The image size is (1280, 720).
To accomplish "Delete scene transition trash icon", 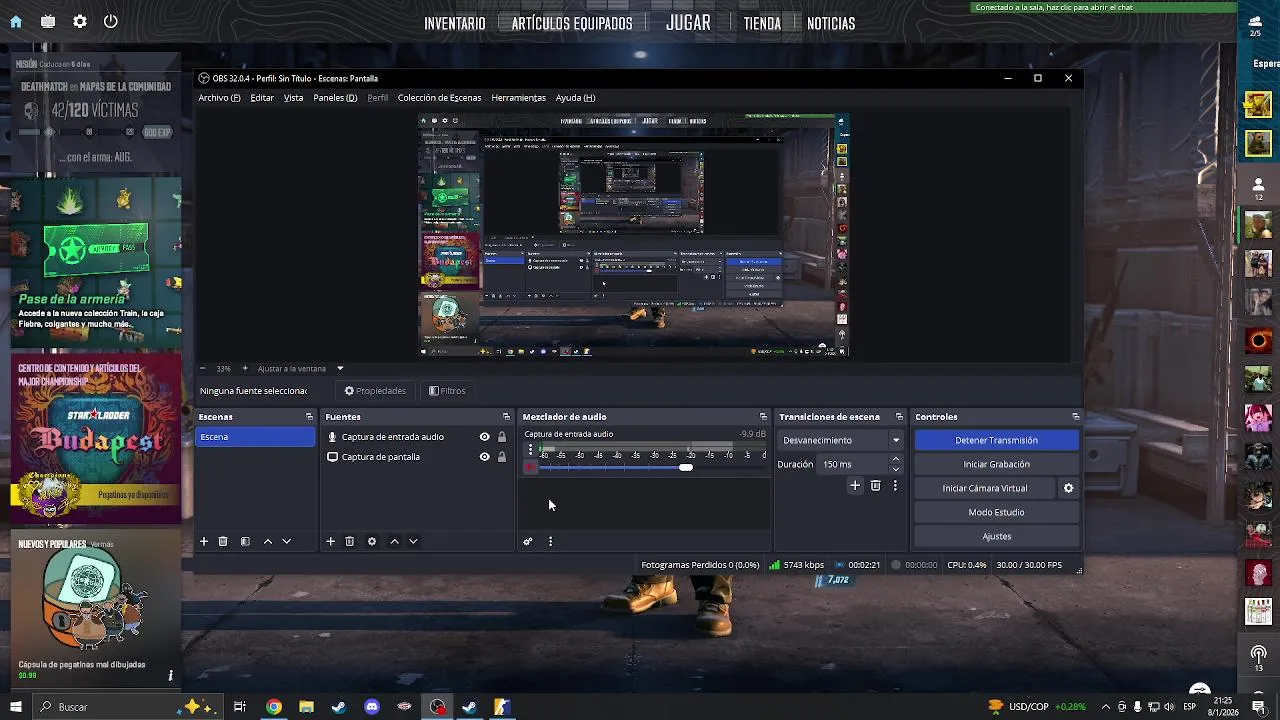I will [x=875, y=485].
